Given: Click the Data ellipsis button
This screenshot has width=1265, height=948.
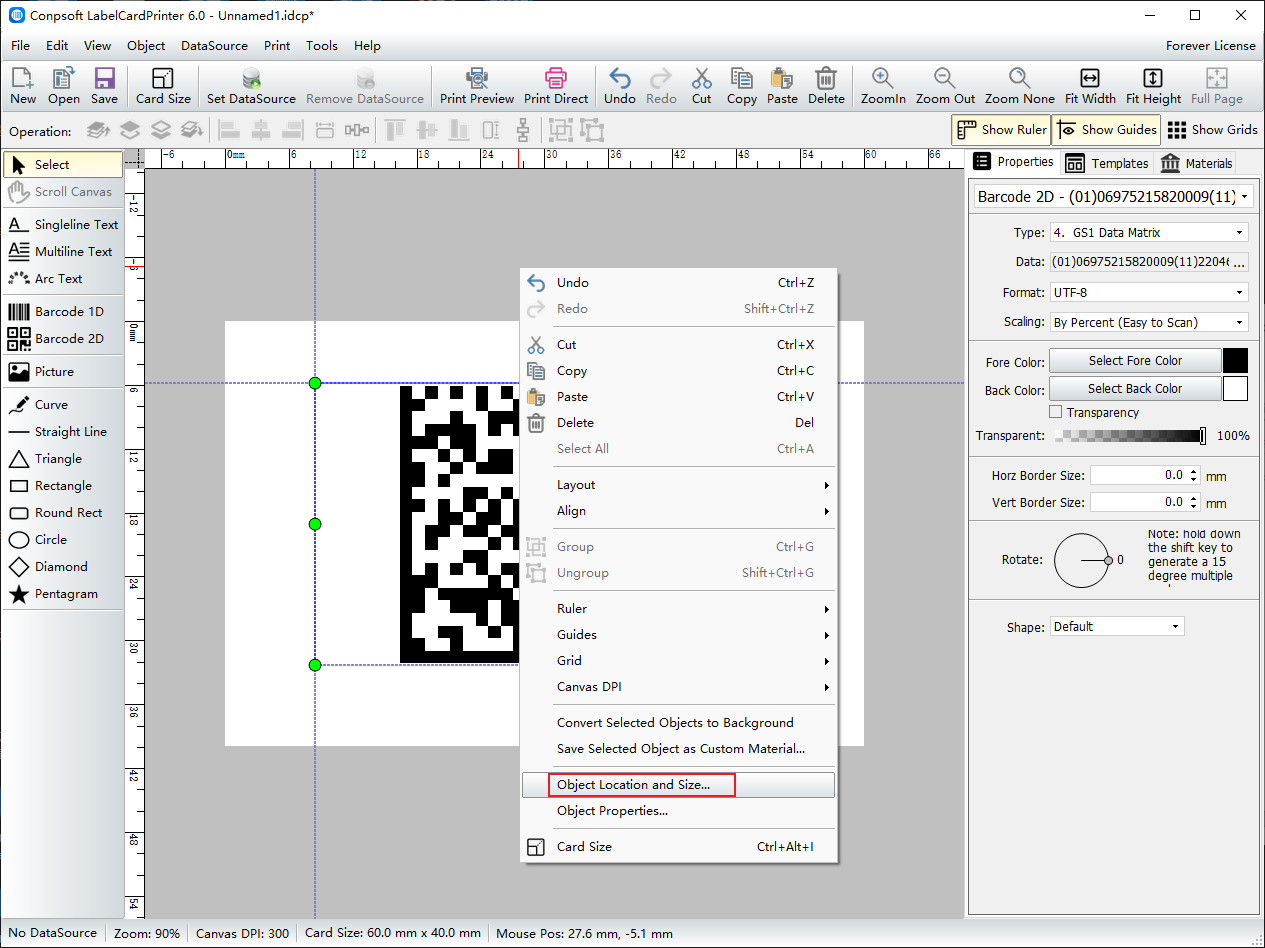Looking at the screenshot, I should 1237,262.
